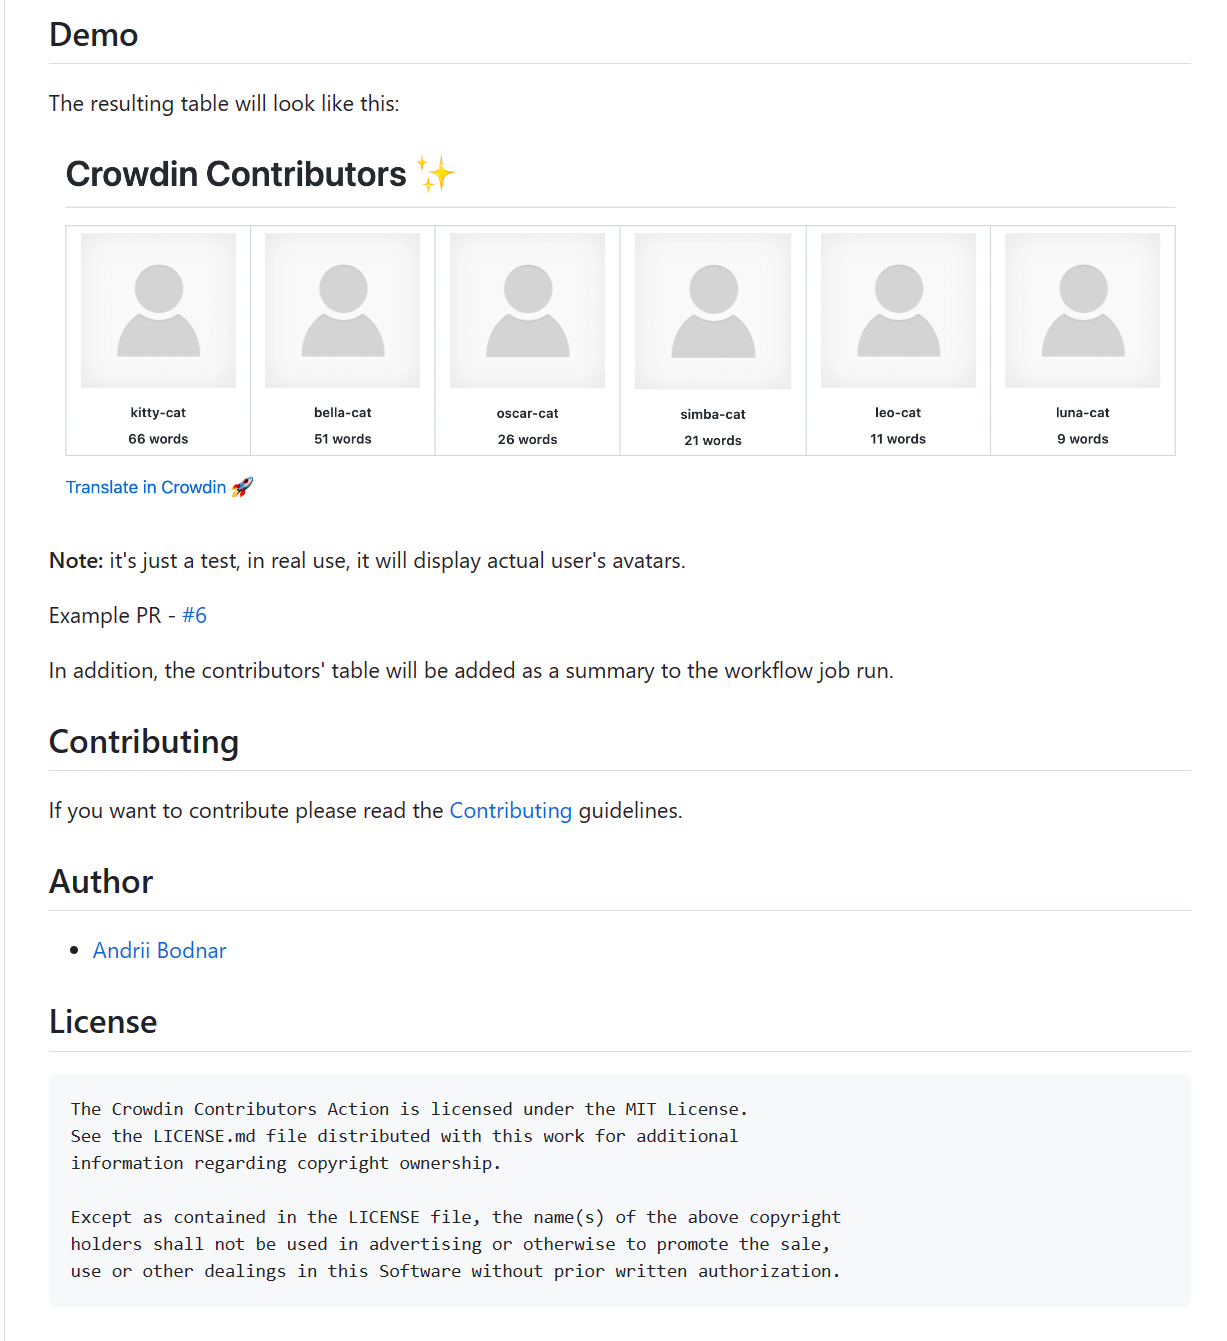Click the license line starting 'Except as contained'

(456, 1217)
